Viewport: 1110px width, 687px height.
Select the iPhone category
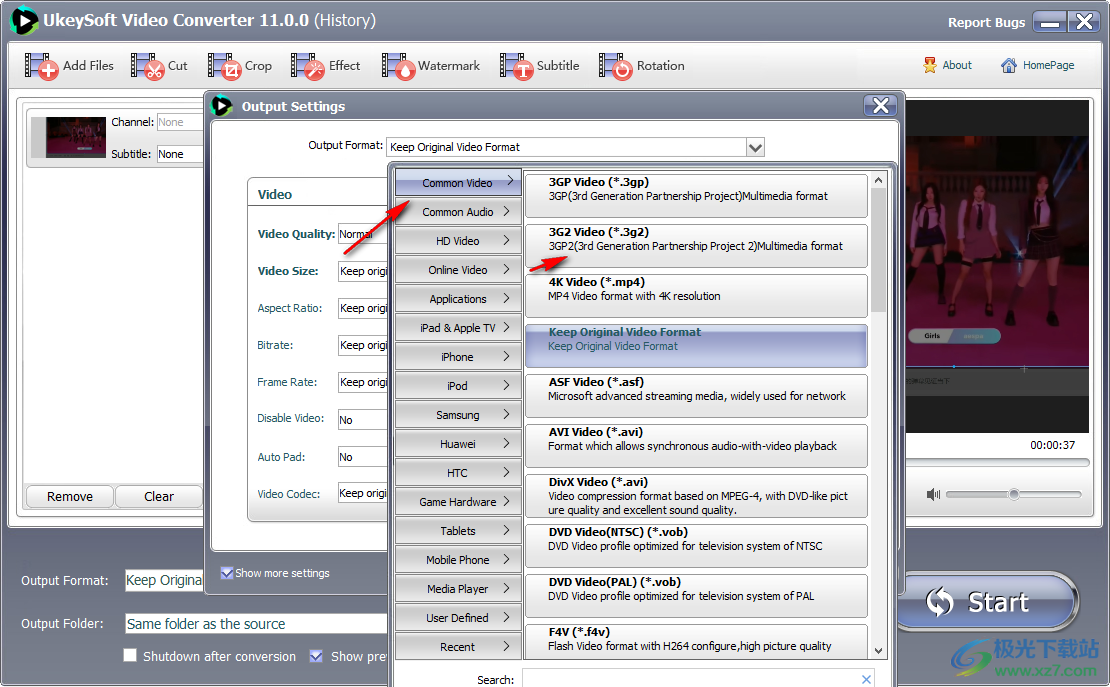(x=458, y=356)
